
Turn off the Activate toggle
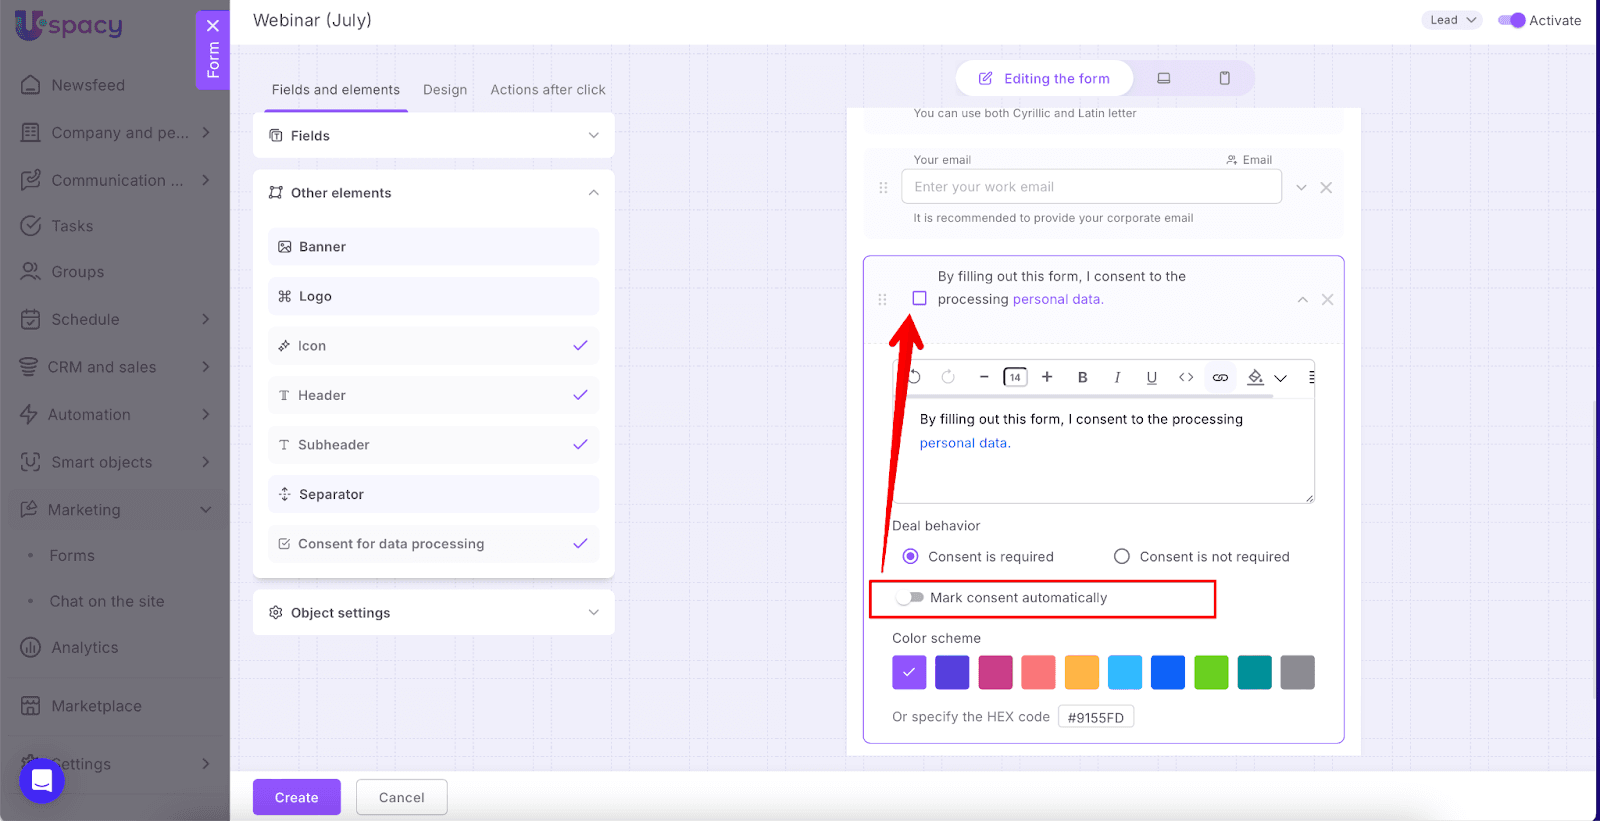pyautogui.click(x=1511, y=20)
